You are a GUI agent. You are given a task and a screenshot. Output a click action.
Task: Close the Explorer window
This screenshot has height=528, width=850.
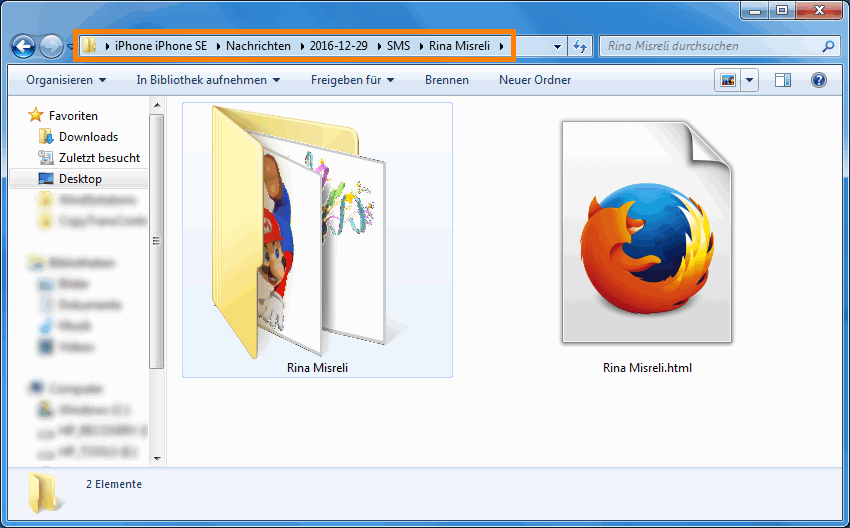(x=819, y=10)
